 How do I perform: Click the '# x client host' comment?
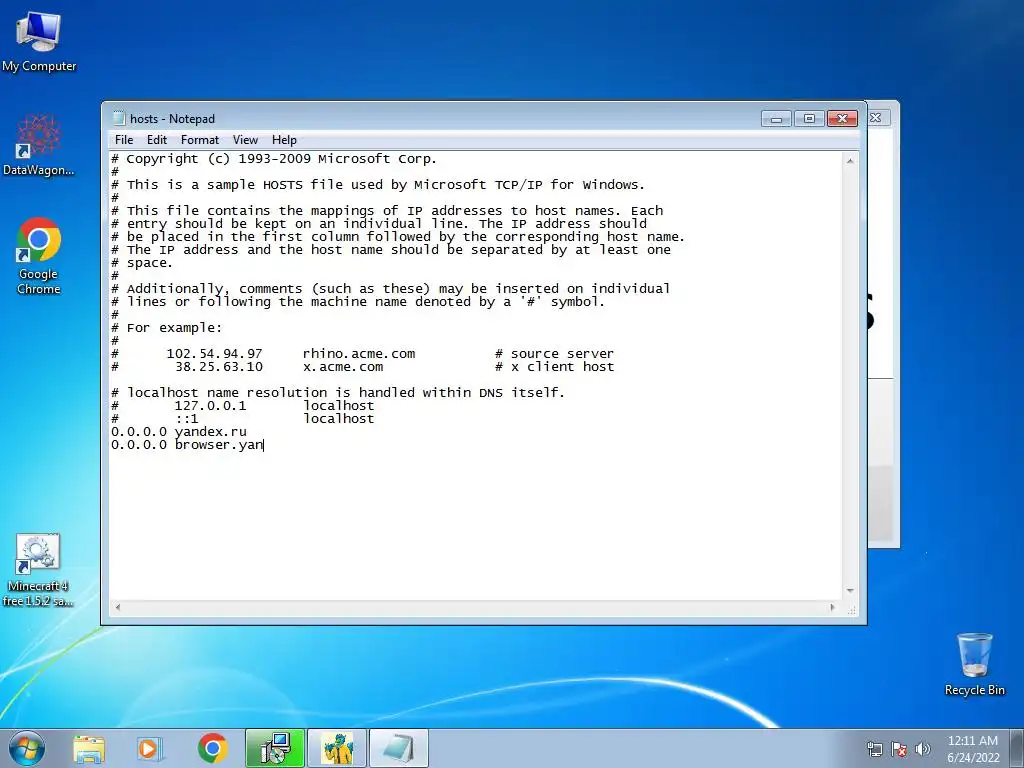coord(554,366)
